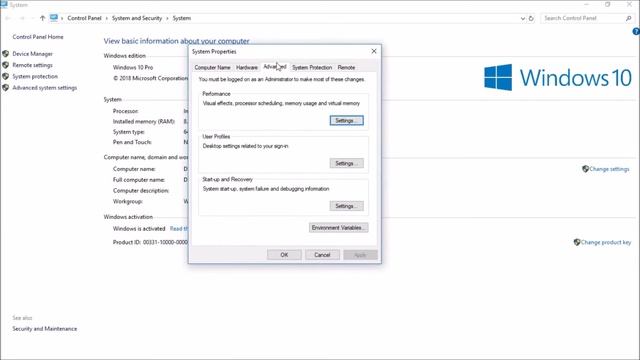Viewport: 640px width, 360px height.
Task: Click shield icon beside Change product key
Action: [x=577, y=242]
